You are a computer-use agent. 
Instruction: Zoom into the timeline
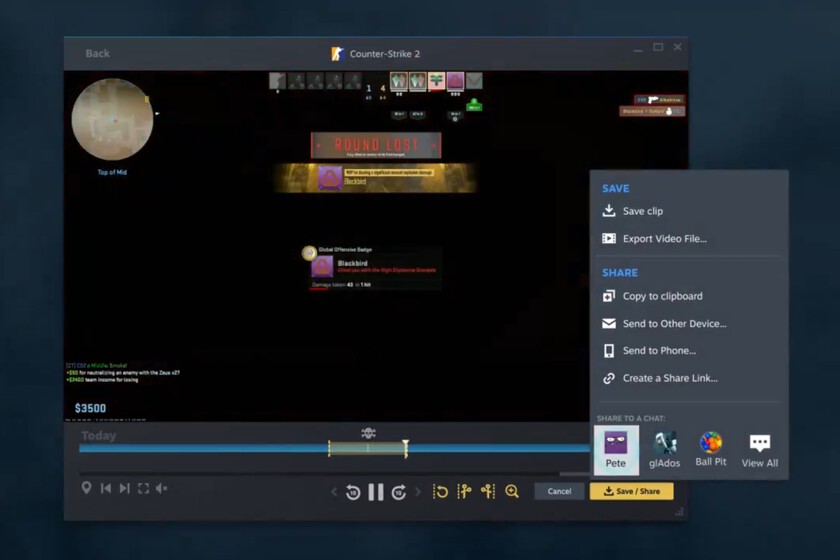[x=512, y=491]
